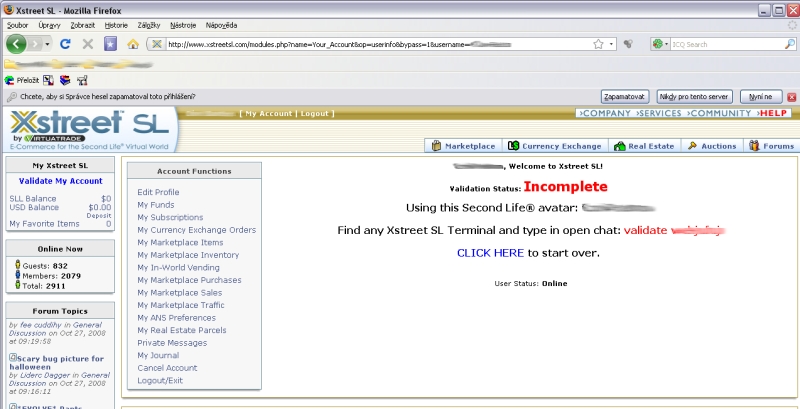
Task: Bookmark this page with the star icon
Action: pos(598,44)
